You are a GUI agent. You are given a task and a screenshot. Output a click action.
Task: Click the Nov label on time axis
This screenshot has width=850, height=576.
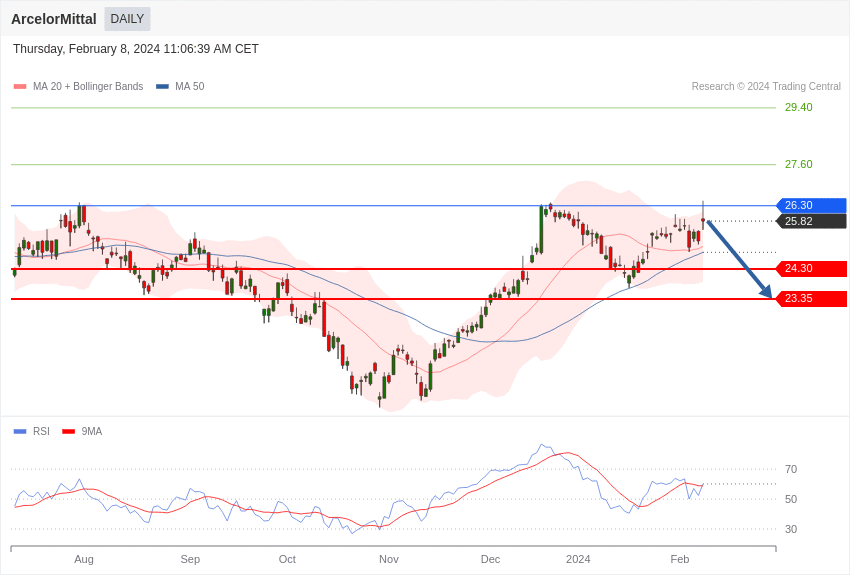(x=389, y=559)
